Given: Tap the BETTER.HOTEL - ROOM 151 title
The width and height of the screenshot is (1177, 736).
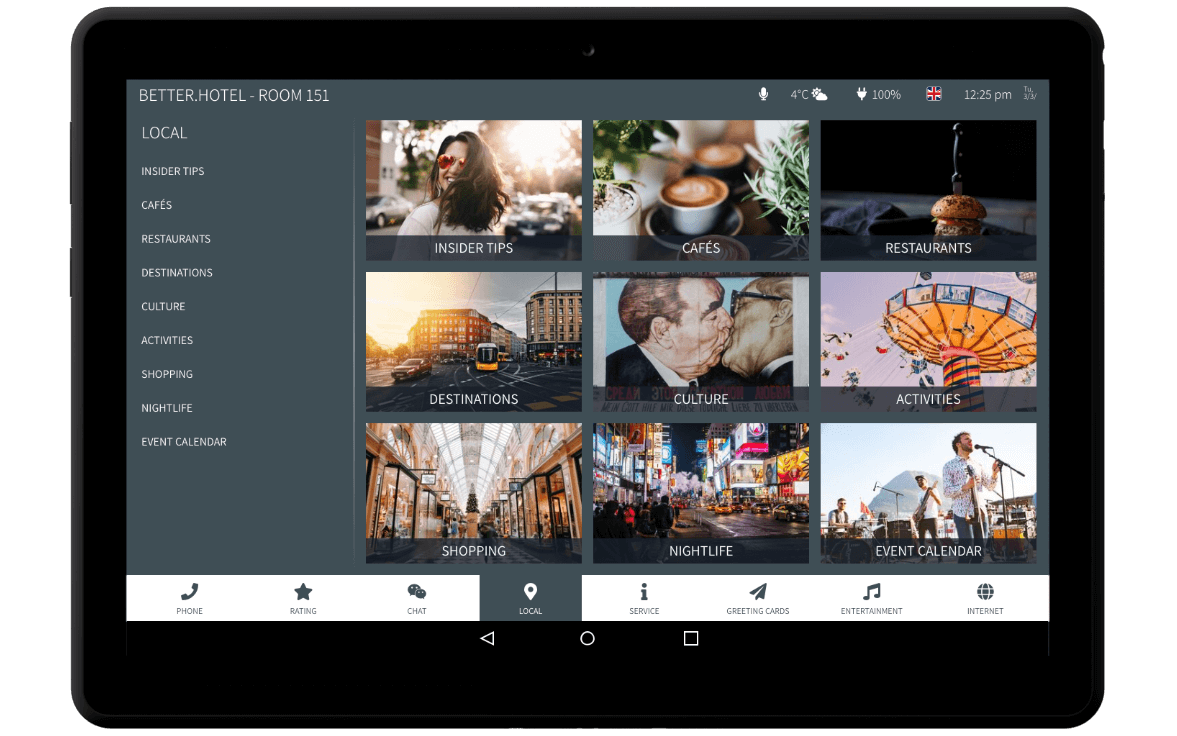Looking at the screenshot, I should pos(233,95).
